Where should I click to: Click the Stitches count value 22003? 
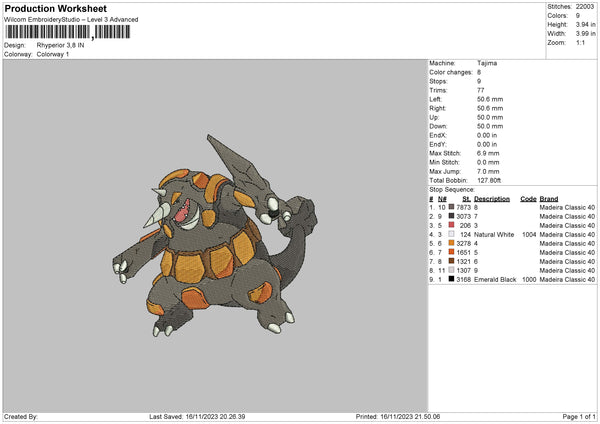tap(586, 6)
